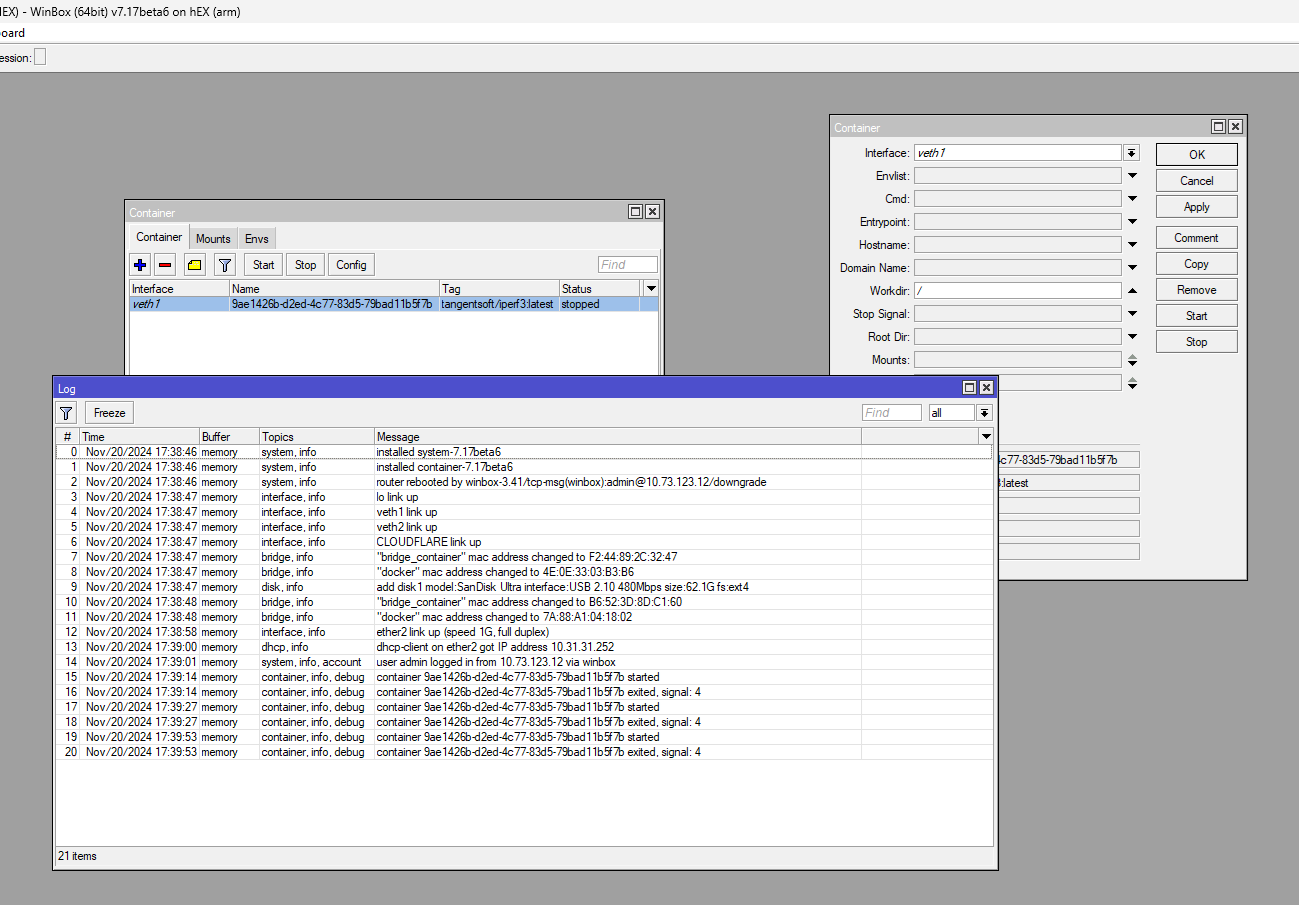The height and width of the screenshot is (905, 1299).
Task: Maximize the Container list window
Action: pos(635,212)
